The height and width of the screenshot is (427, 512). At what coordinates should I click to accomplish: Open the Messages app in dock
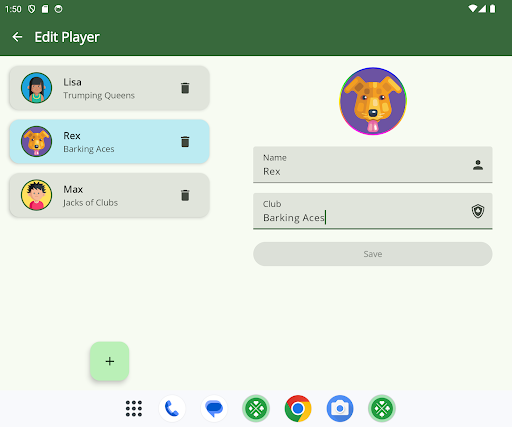tap(214, 408)
